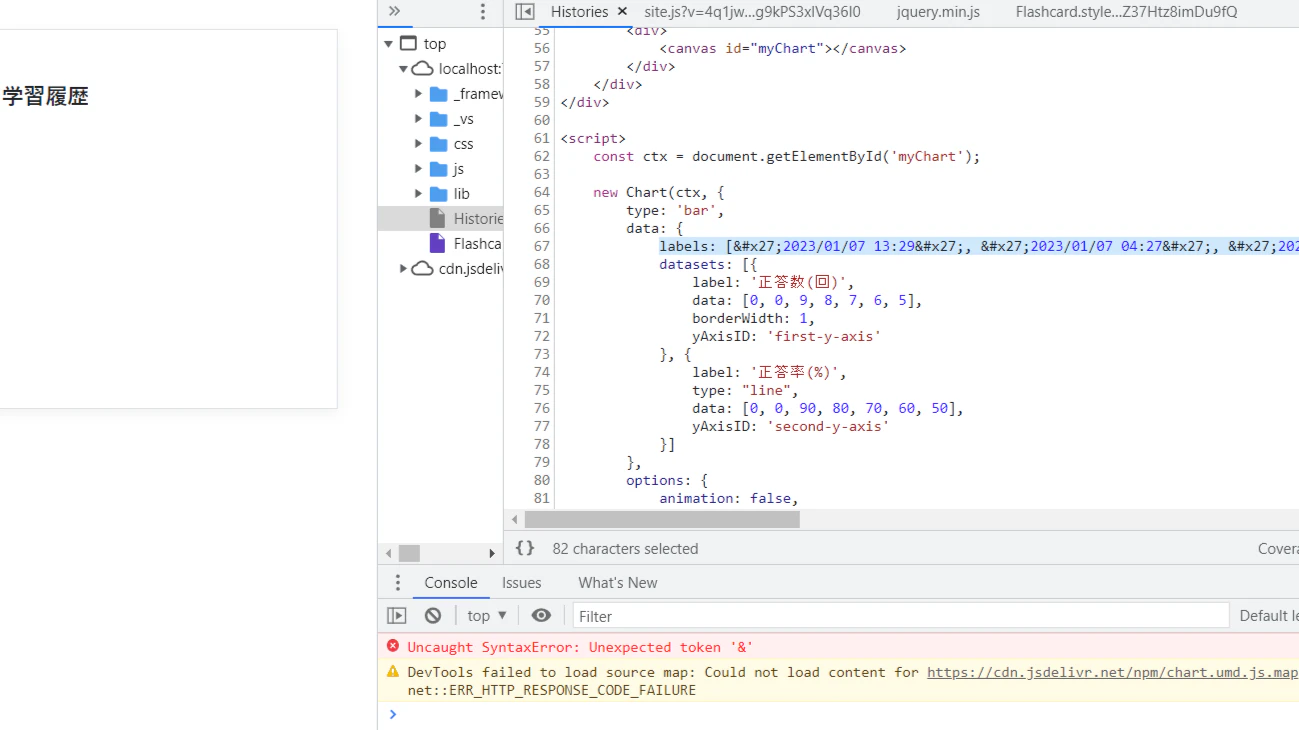Viewport: 1299px width, 730px height.
Task: Click the css folder icon
Action: (x=438, y=144)
